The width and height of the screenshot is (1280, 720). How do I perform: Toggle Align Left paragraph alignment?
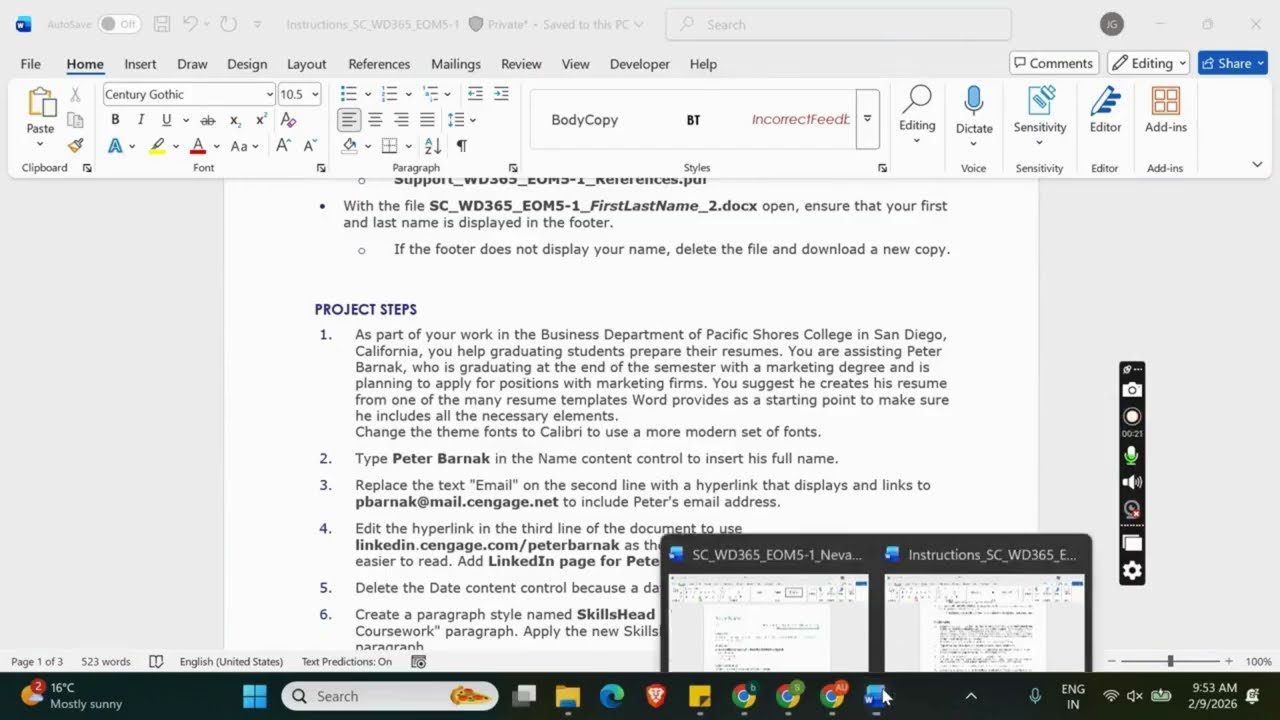348,120
